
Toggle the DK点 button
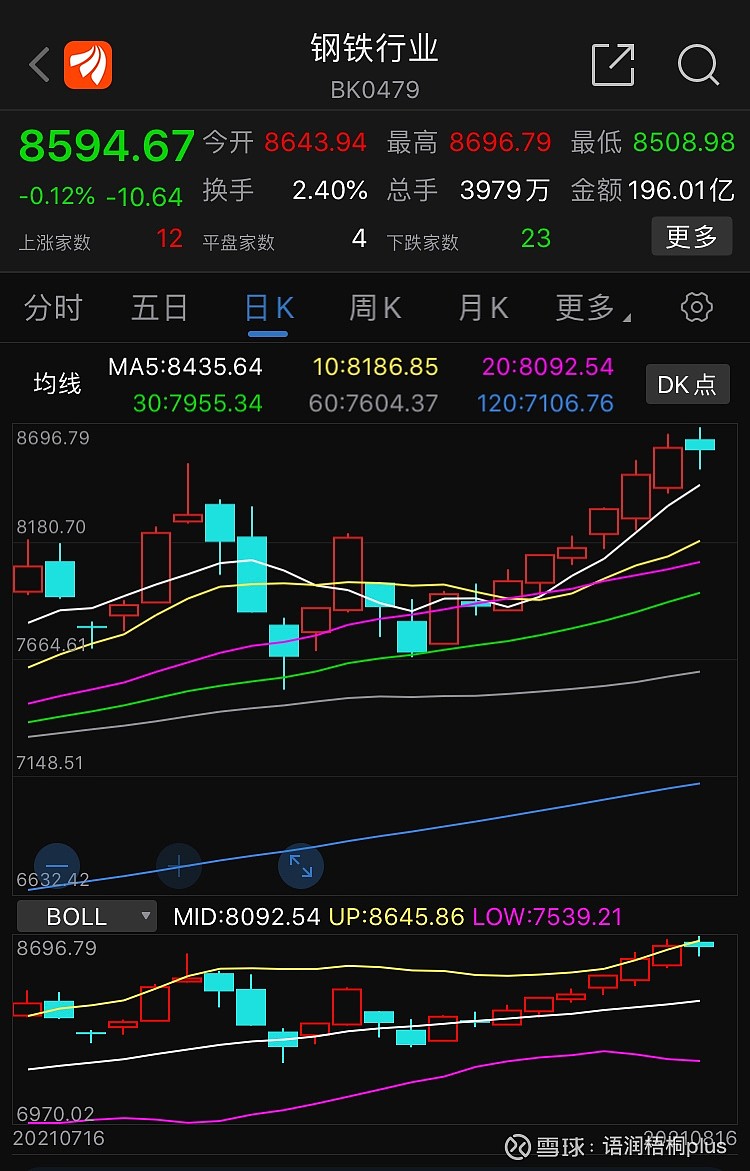687,385
